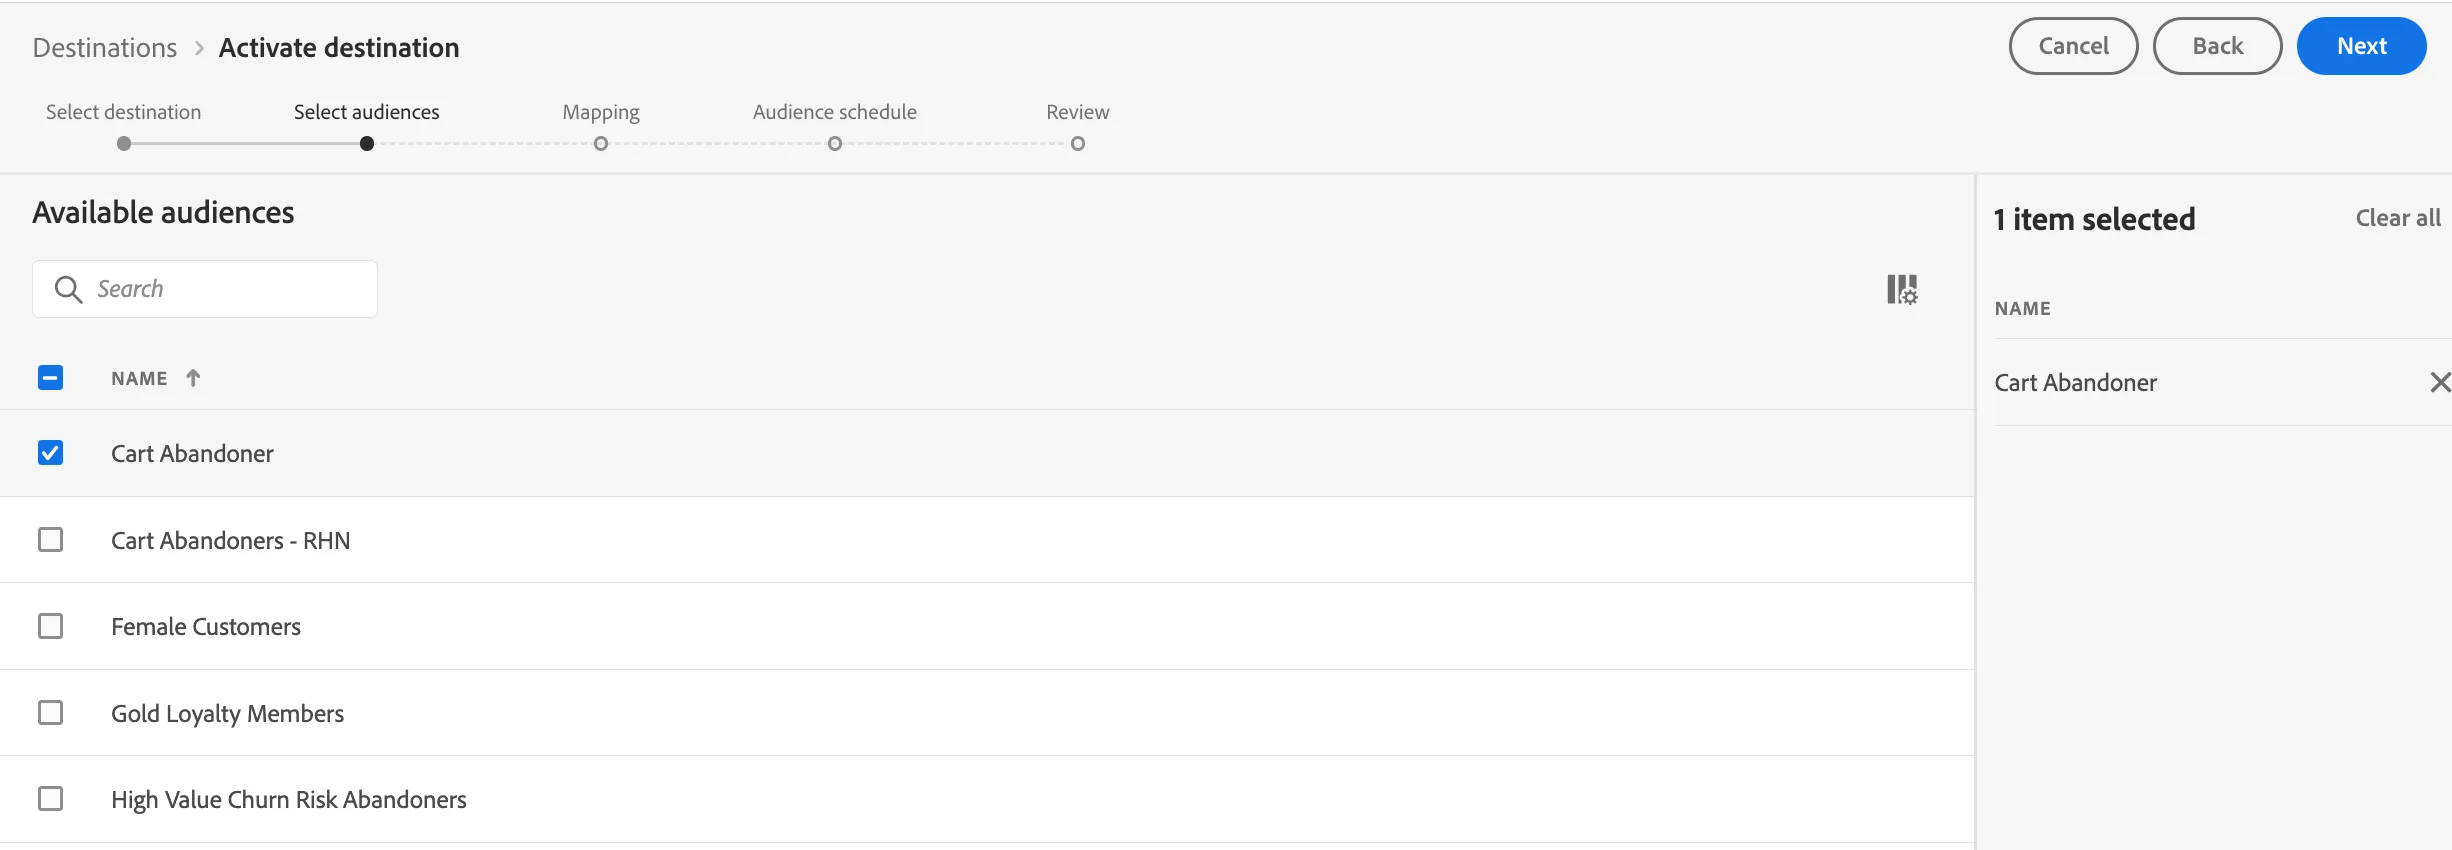The image size is (2452, 850).
Task: Click the Select destination step marker dot
Action: coord(124,144)
